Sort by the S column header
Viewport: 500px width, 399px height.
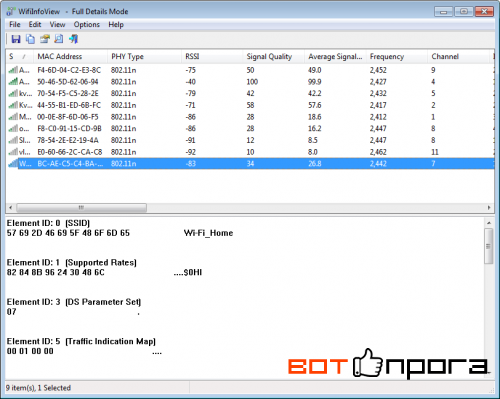[x=20, y=56]
